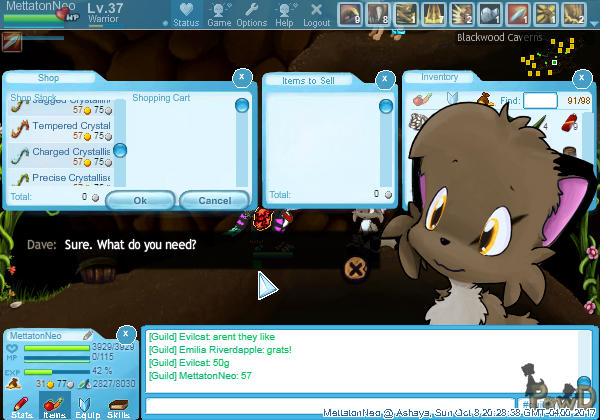600x420 pixels.
Task: Switch to the Equip tab
Action: 88,404
